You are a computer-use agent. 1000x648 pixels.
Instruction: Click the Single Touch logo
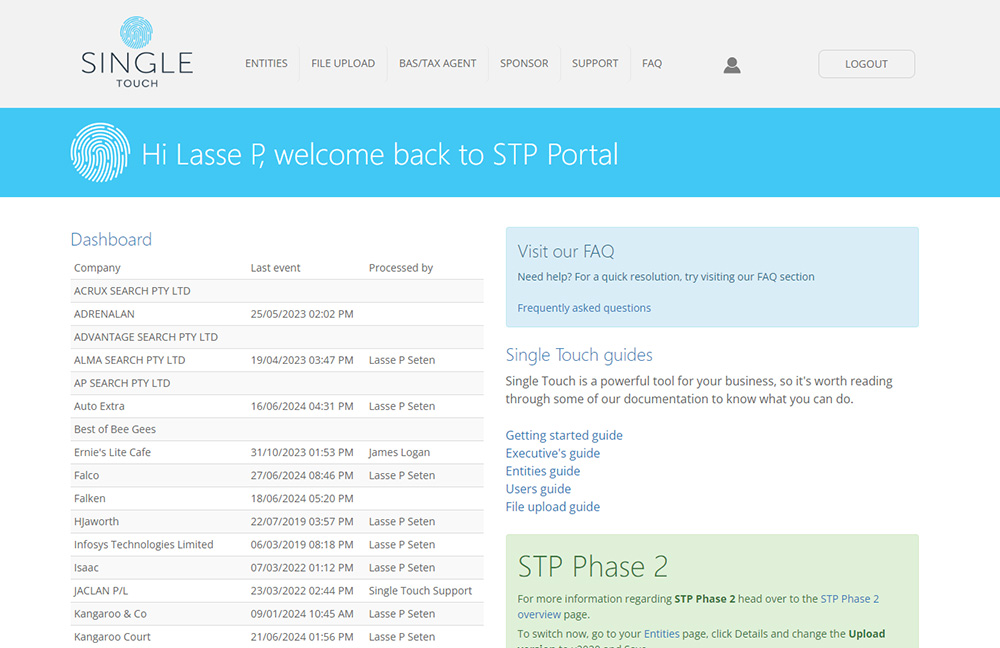tap(137, 52)
